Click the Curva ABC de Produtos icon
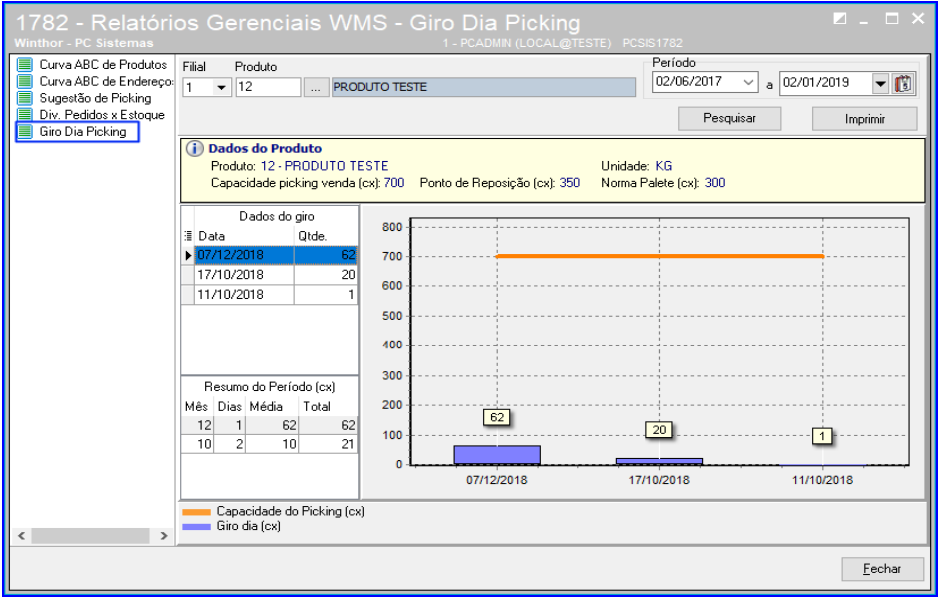This screenshot has height=598, width=939. click(25, 64)
